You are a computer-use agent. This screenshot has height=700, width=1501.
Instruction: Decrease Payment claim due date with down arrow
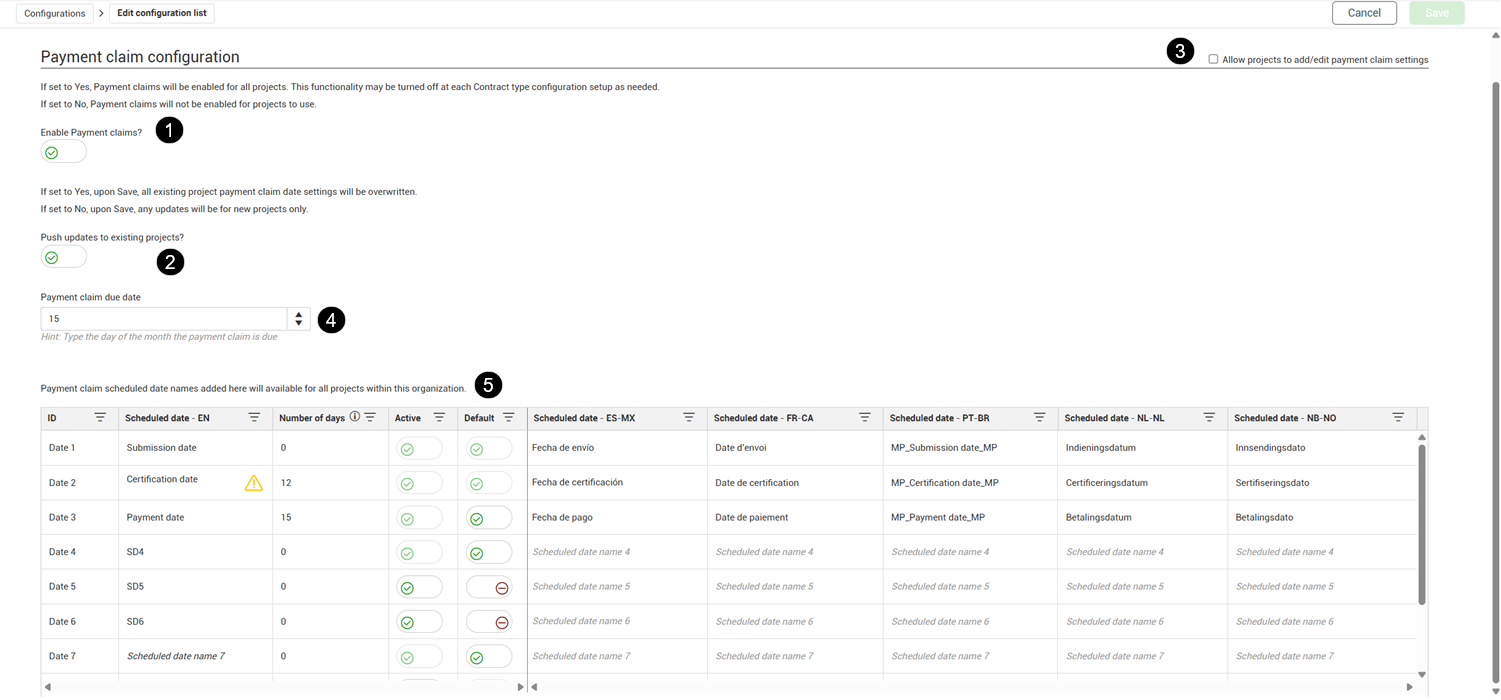[298, 323]
